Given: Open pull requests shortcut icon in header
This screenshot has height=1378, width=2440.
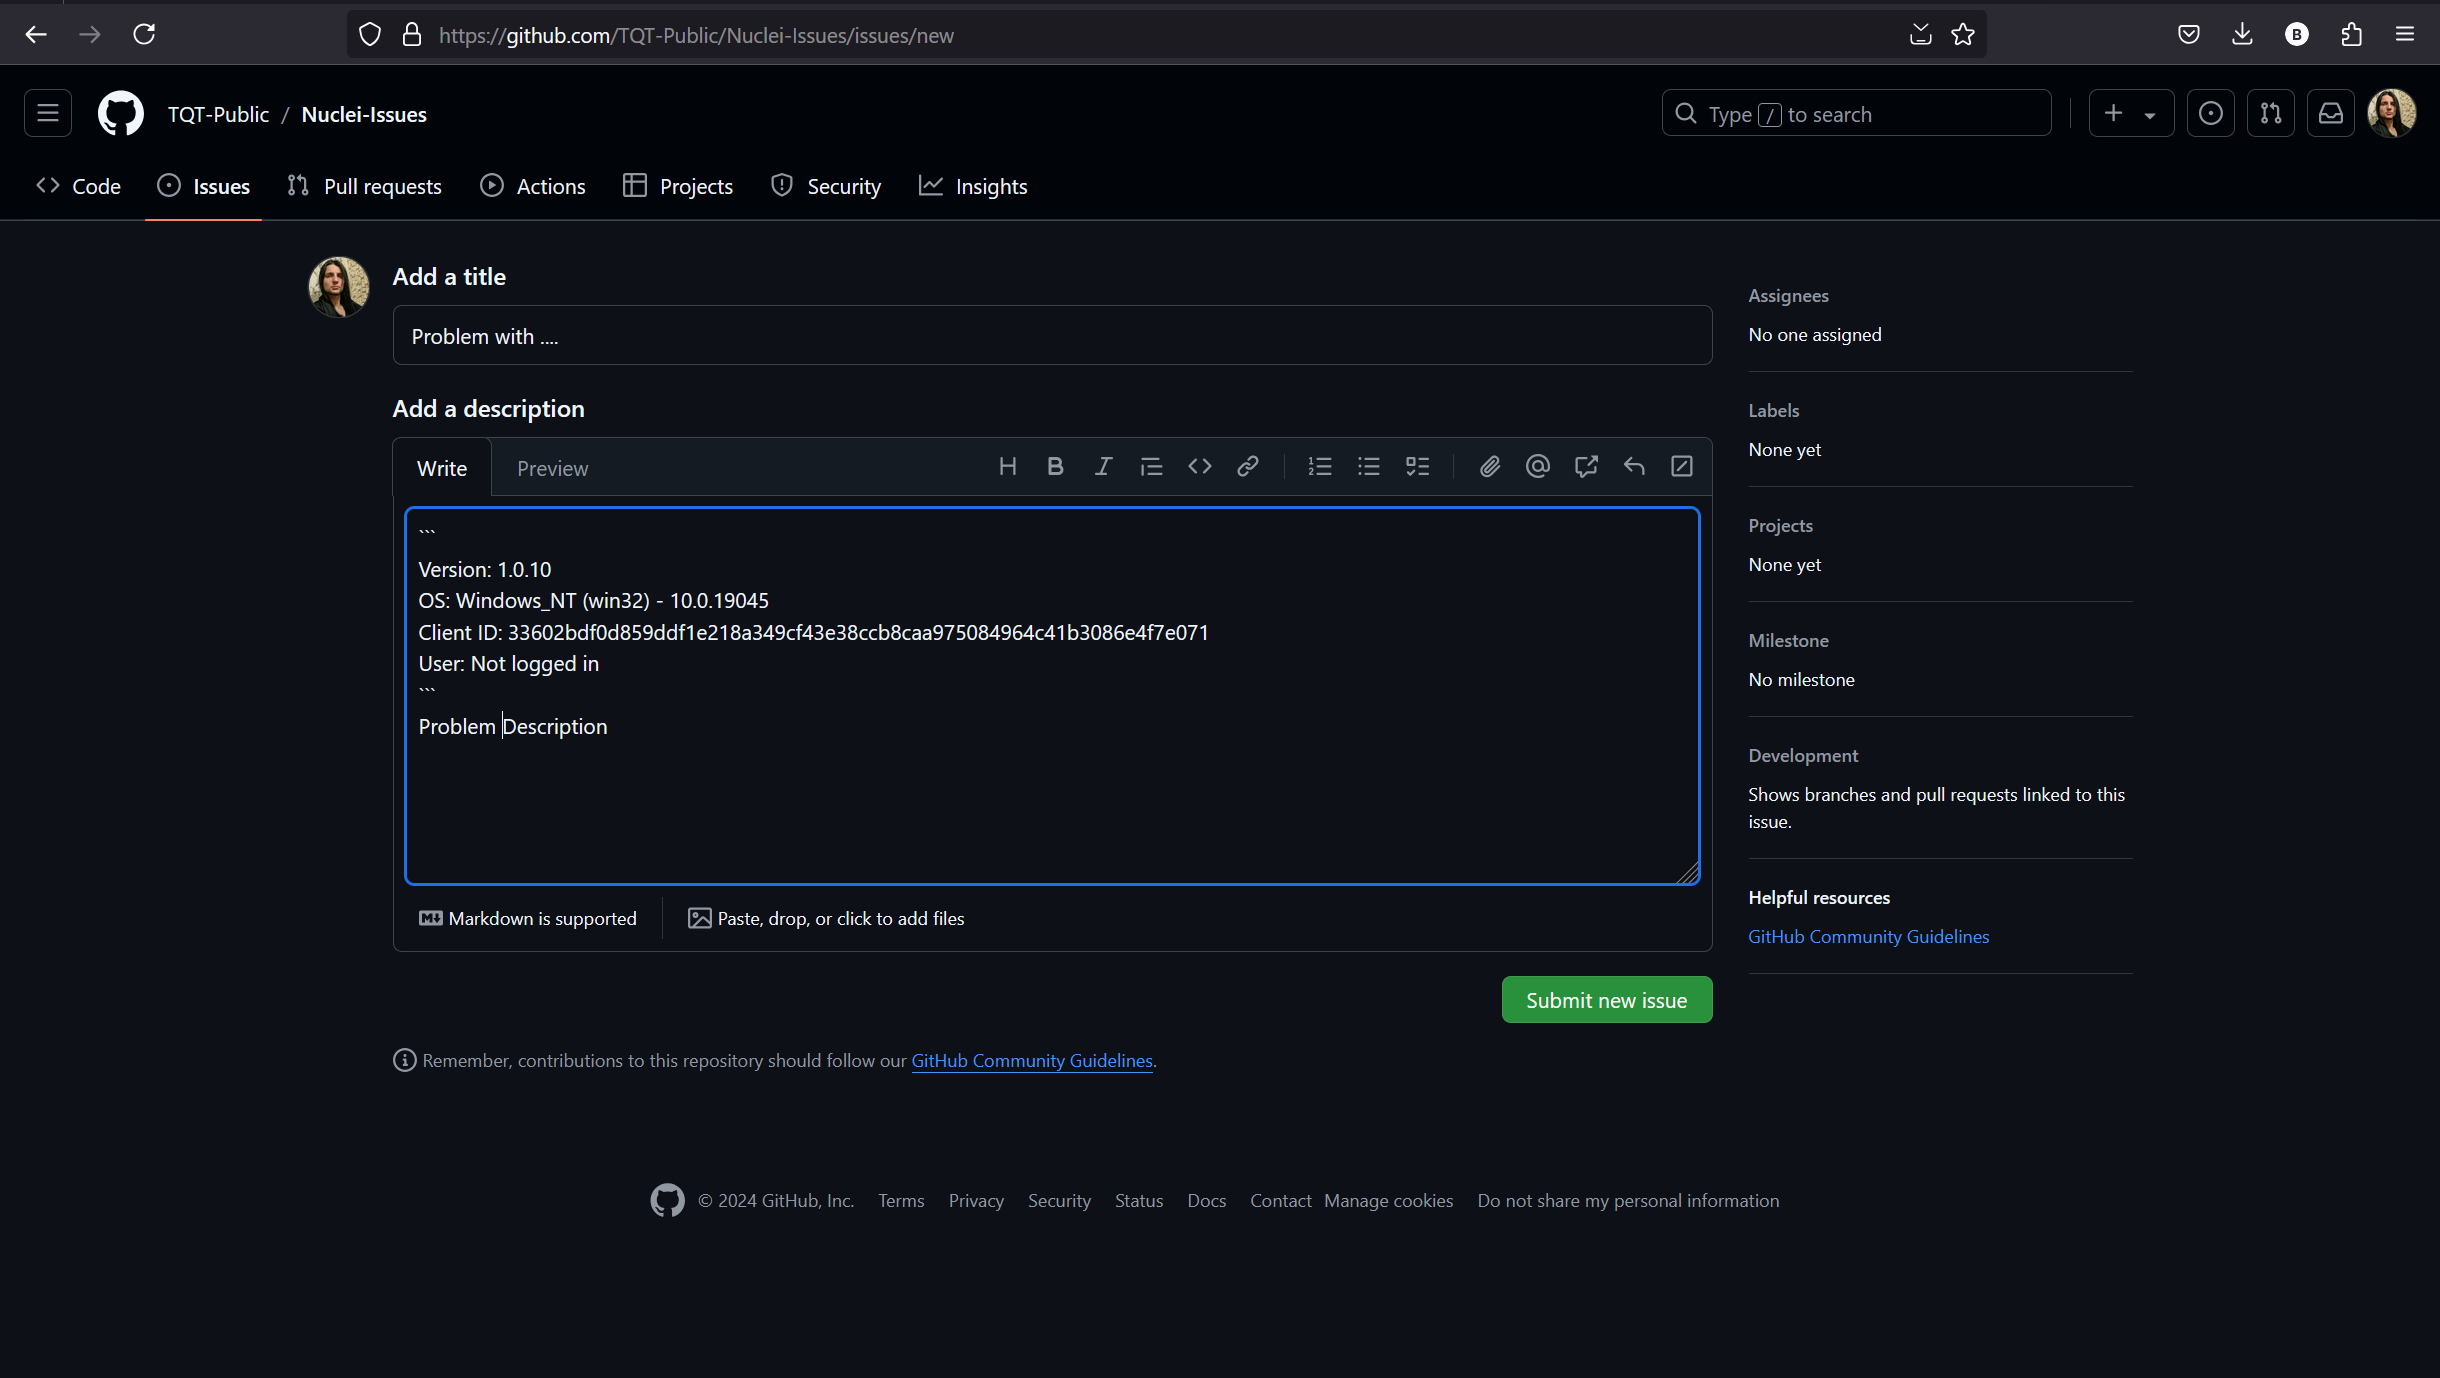Looking at the screenshot, I should (2271, 114).
